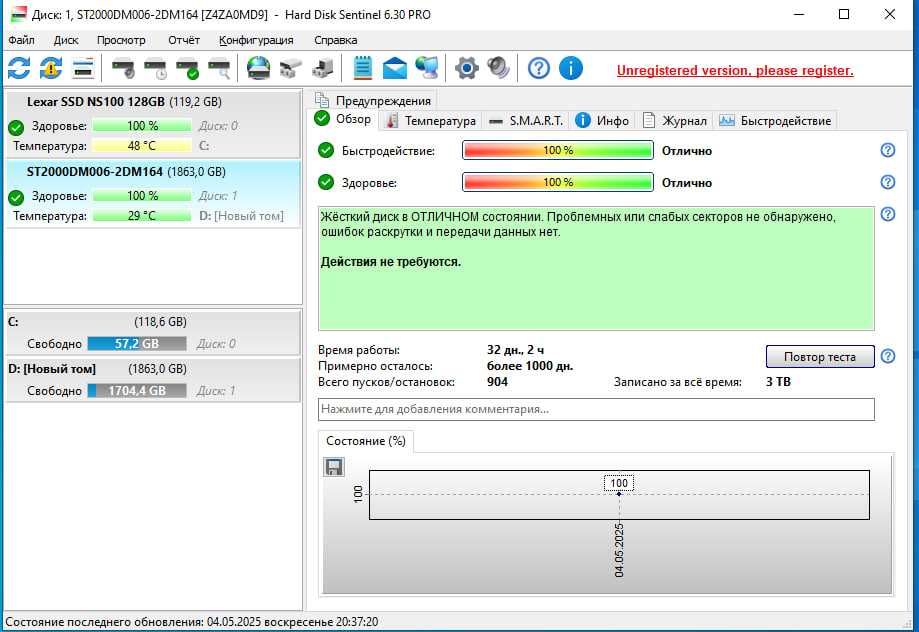Open settings with the gear icon
Viewport: 919px width, 632px height.
467,68
